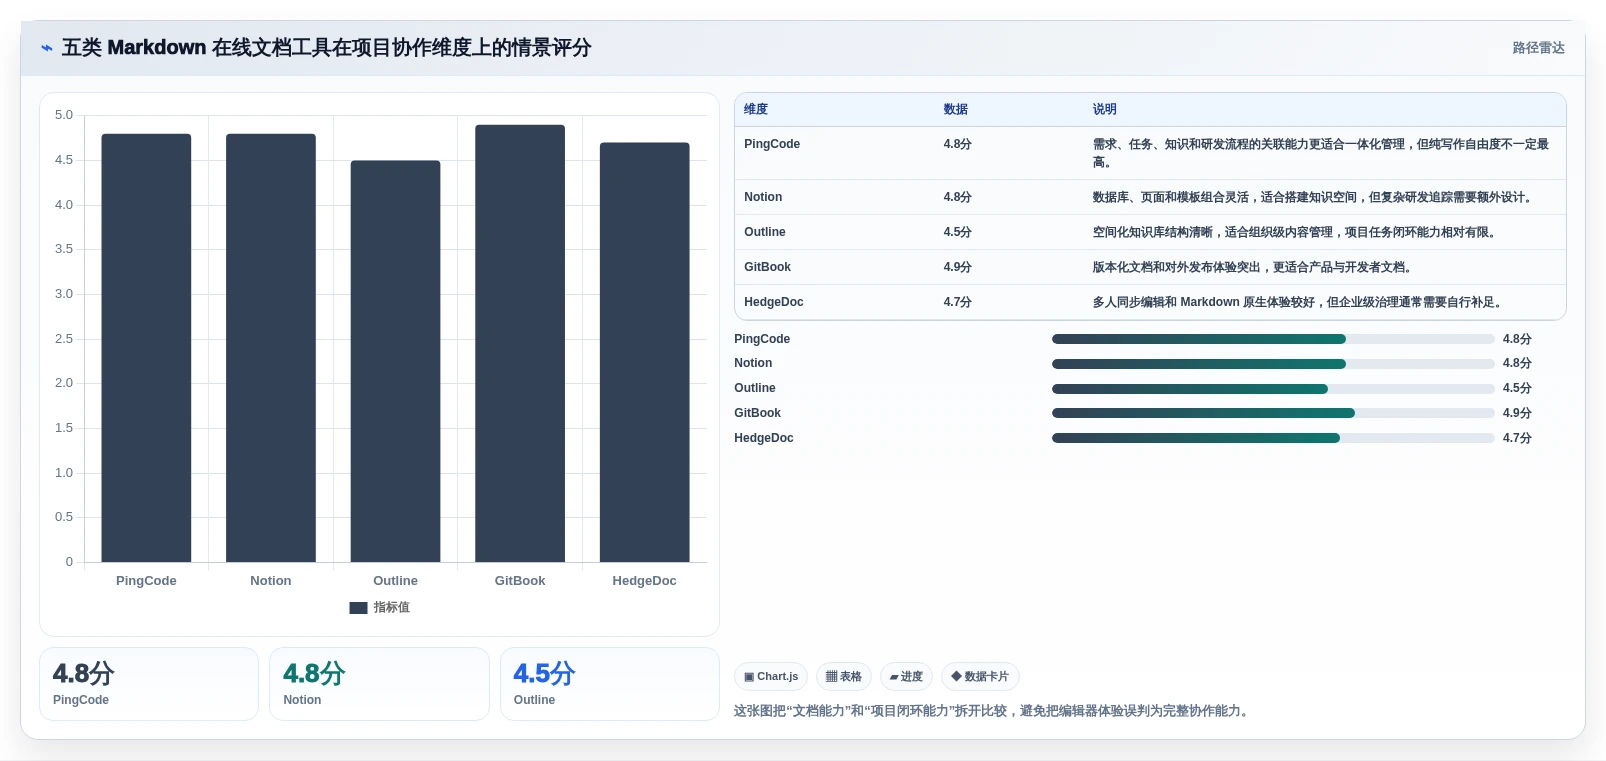Select the 进度 tag chip
Screen dimensions: 1606x761
pyautogui.click(x=906, y=677)
